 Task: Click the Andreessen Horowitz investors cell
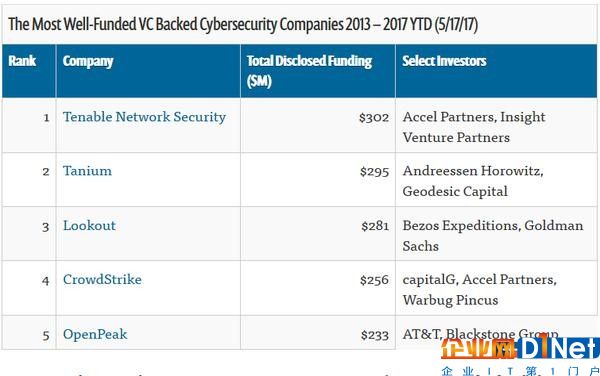click(x=496, y=180)
